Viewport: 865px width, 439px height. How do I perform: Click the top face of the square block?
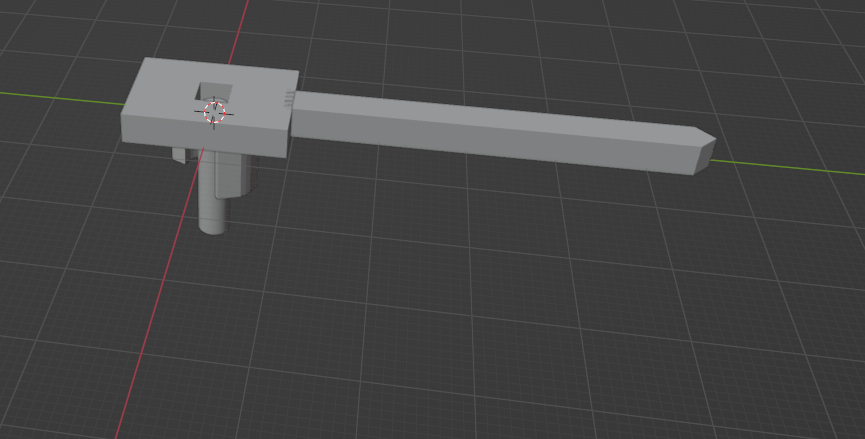click(x=210, y=94)
